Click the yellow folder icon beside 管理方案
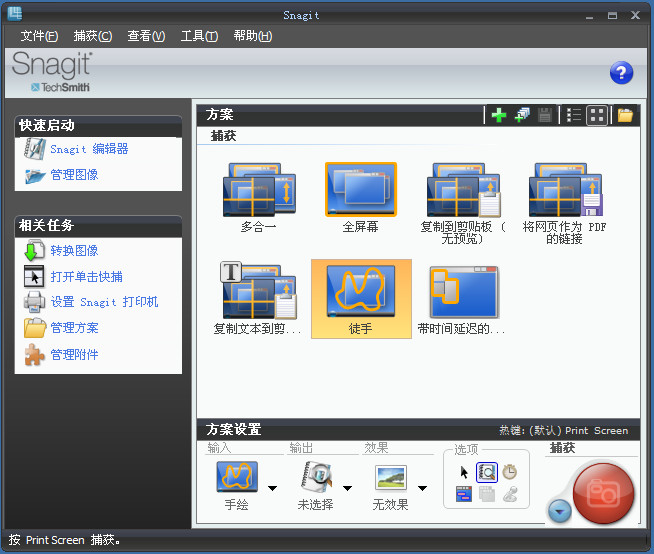 (35, 328)
